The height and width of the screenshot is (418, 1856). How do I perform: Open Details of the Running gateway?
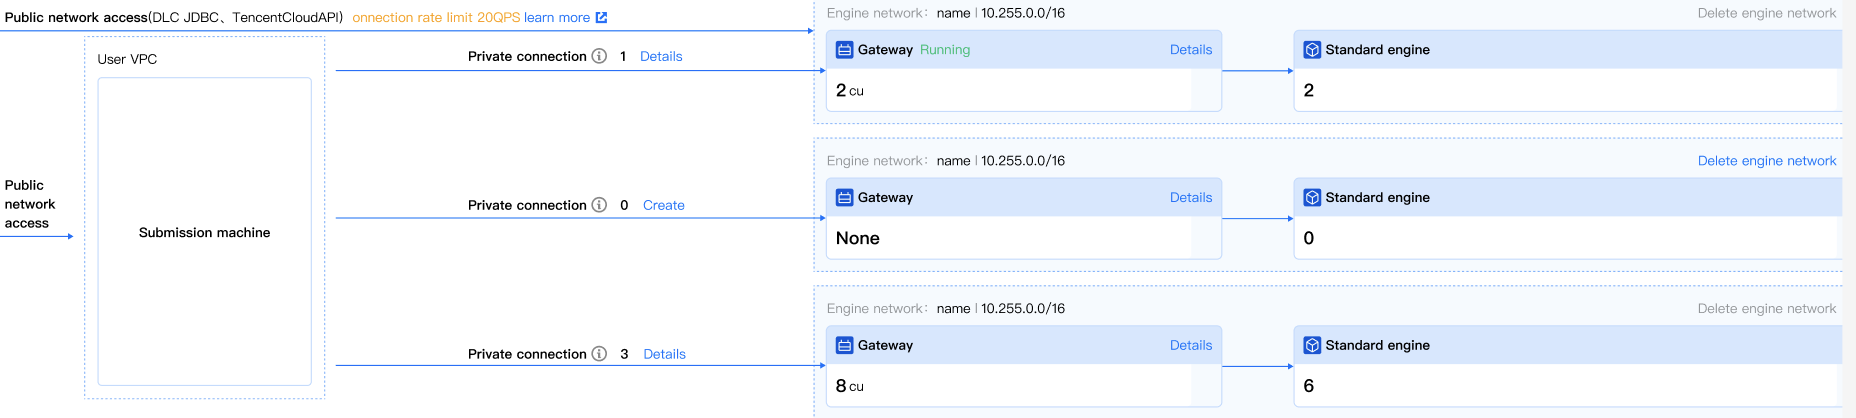[1190, 50]
